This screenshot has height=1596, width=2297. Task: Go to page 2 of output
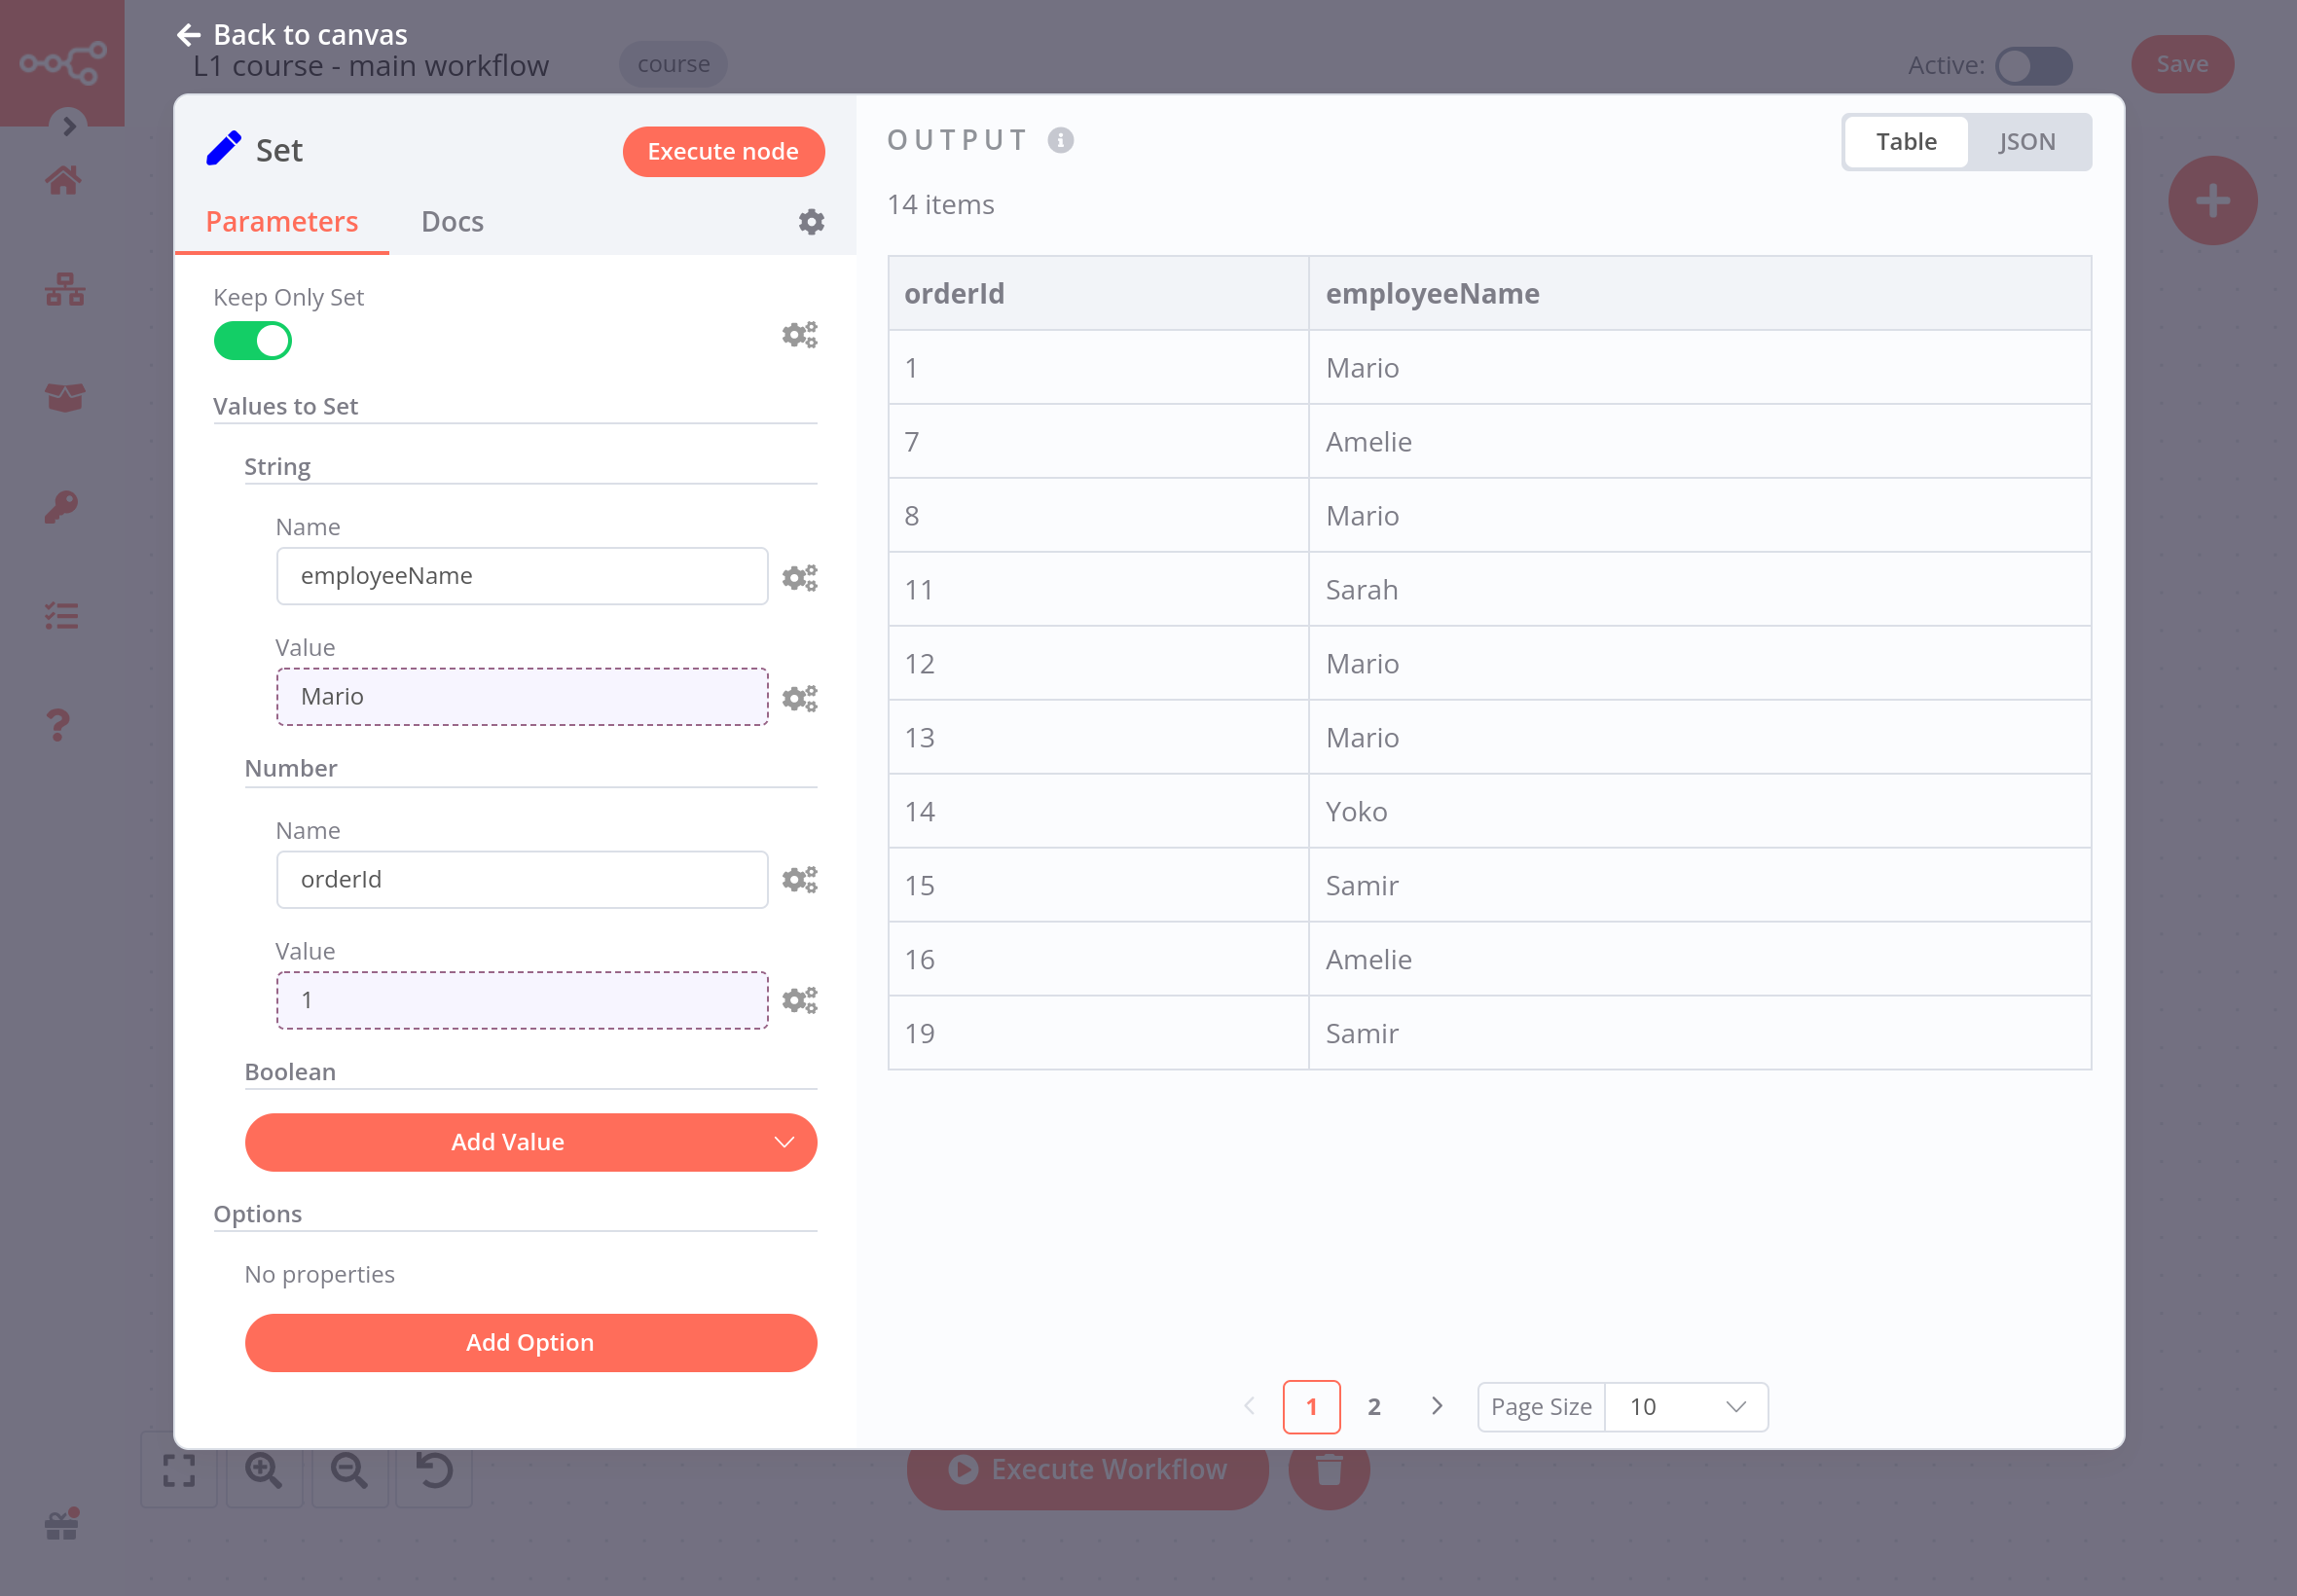pyautogui.click(x=1374, y=1407)
